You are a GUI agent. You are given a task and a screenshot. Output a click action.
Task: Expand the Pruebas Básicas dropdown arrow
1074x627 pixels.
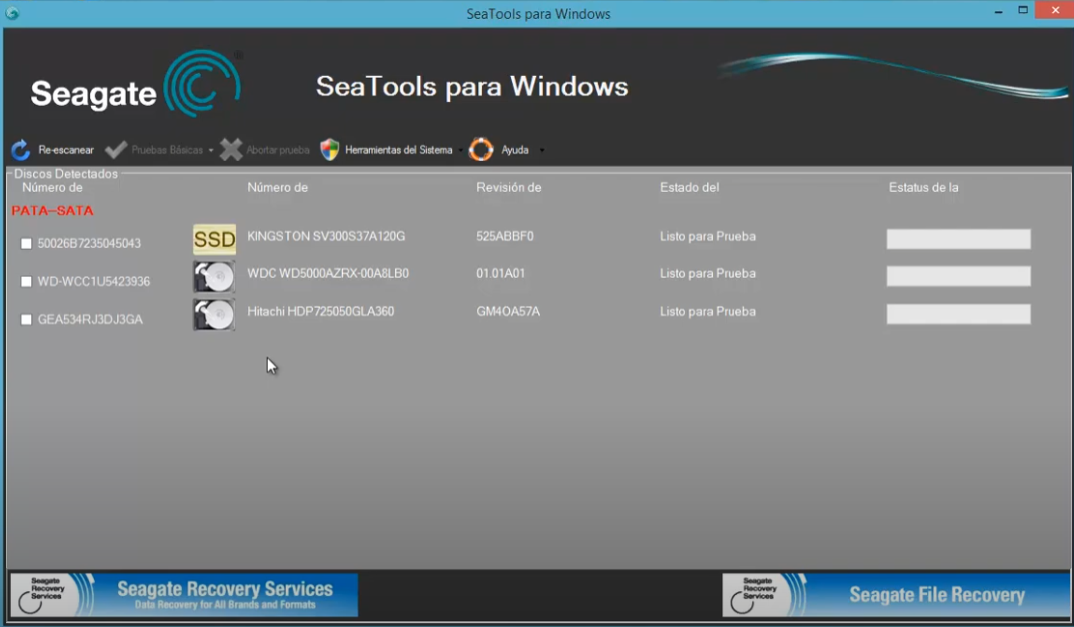[211, 151]
